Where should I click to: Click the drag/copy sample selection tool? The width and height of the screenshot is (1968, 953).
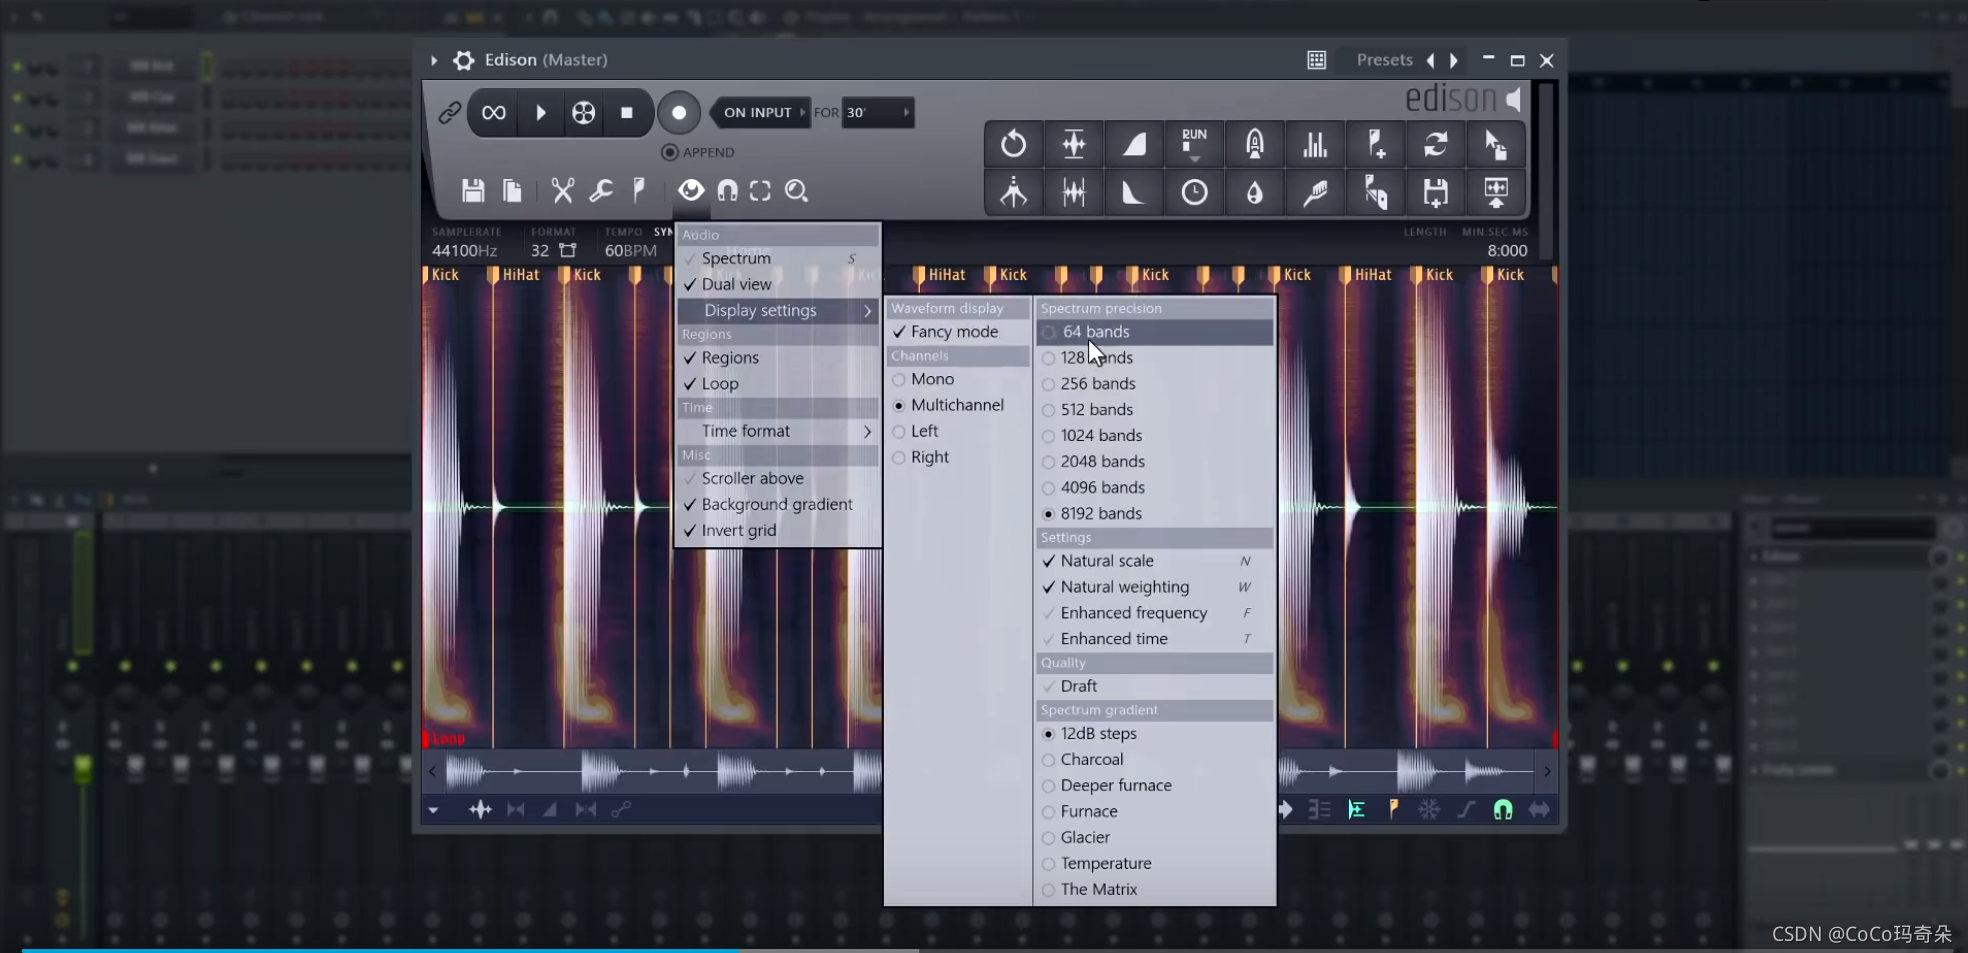(1496, 145)
